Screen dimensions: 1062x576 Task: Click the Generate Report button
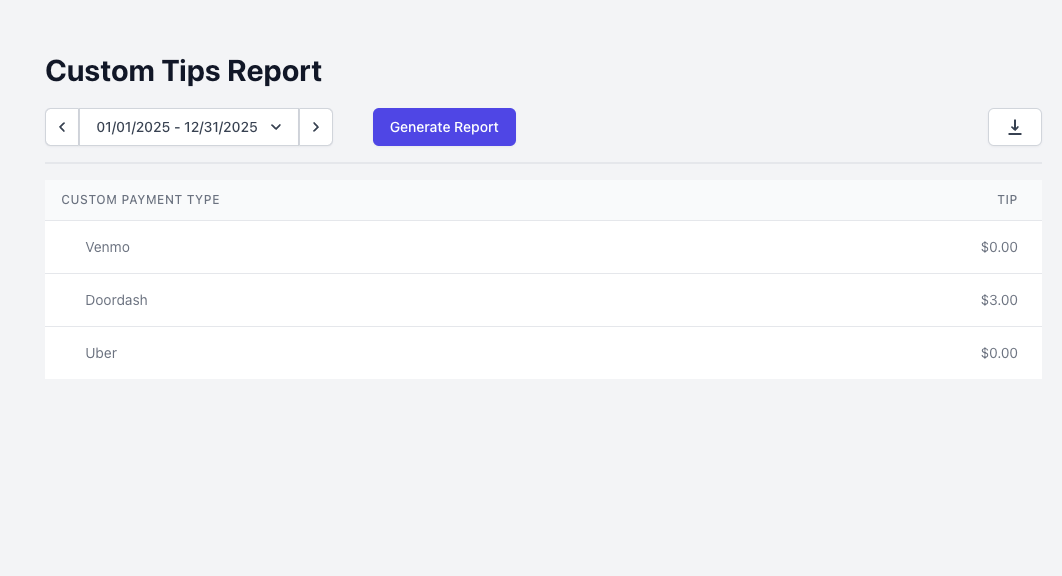[x=444, y=127]
